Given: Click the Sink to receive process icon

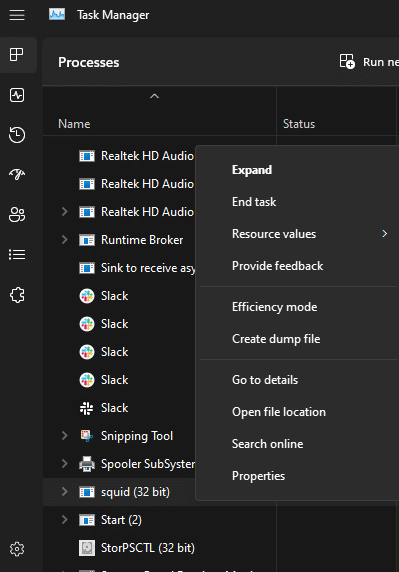Looking at the screenshot, I should [x=87, y=268].
